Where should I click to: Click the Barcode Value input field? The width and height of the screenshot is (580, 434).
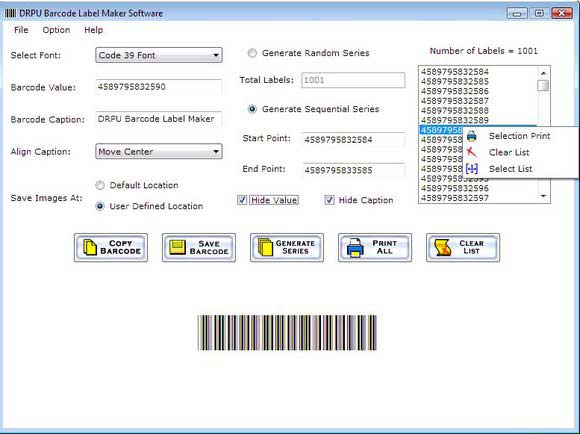click(159, 87)
